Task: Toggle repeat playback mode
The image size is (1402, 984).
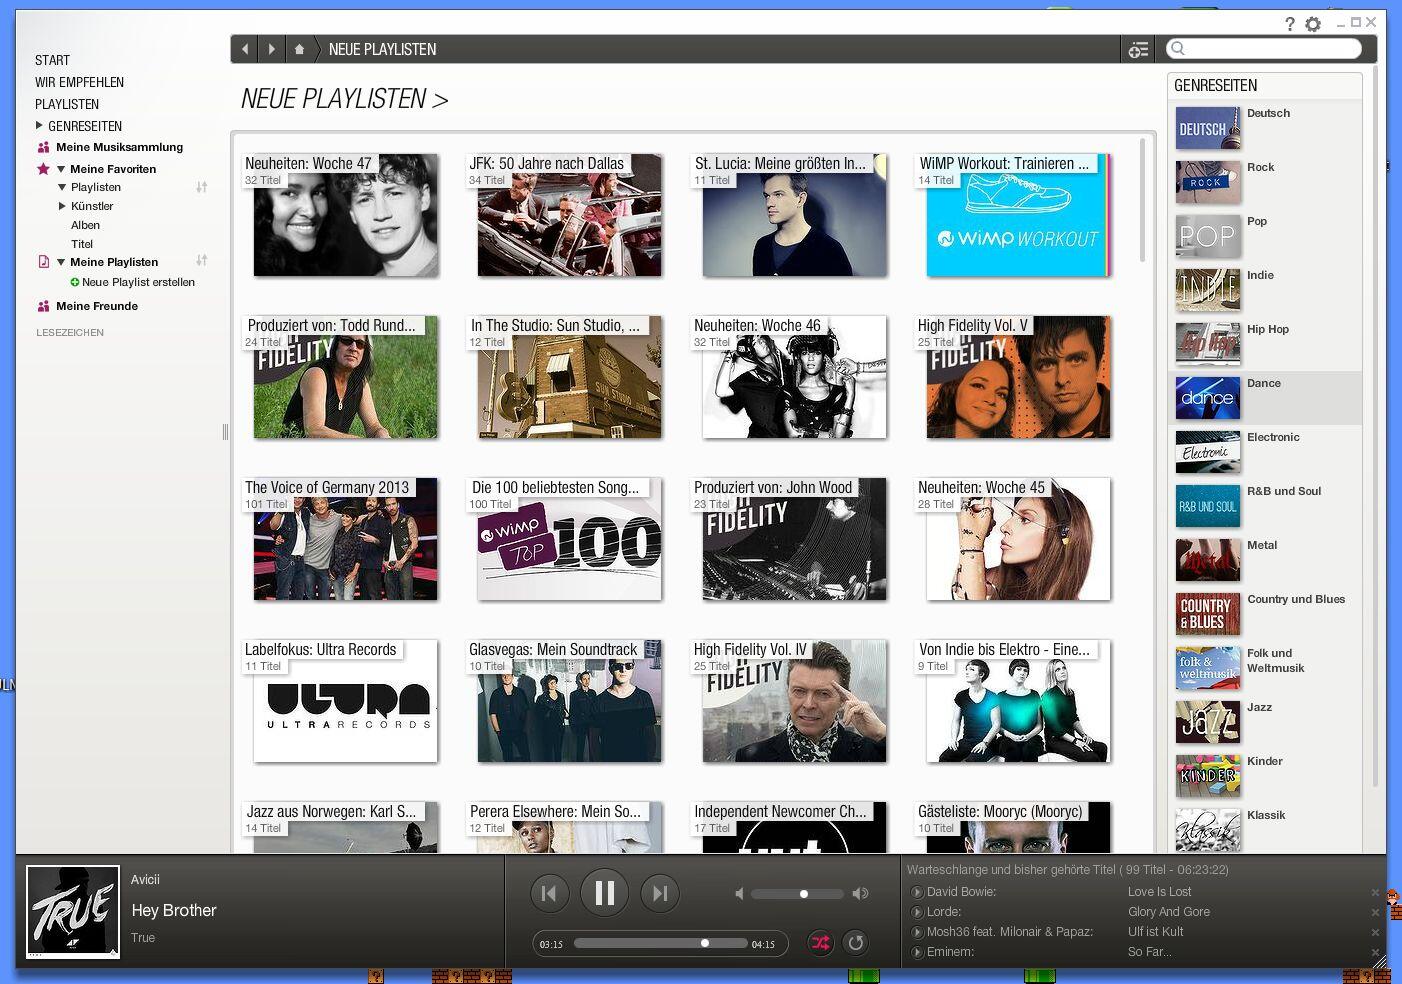Action: [855, 942]
